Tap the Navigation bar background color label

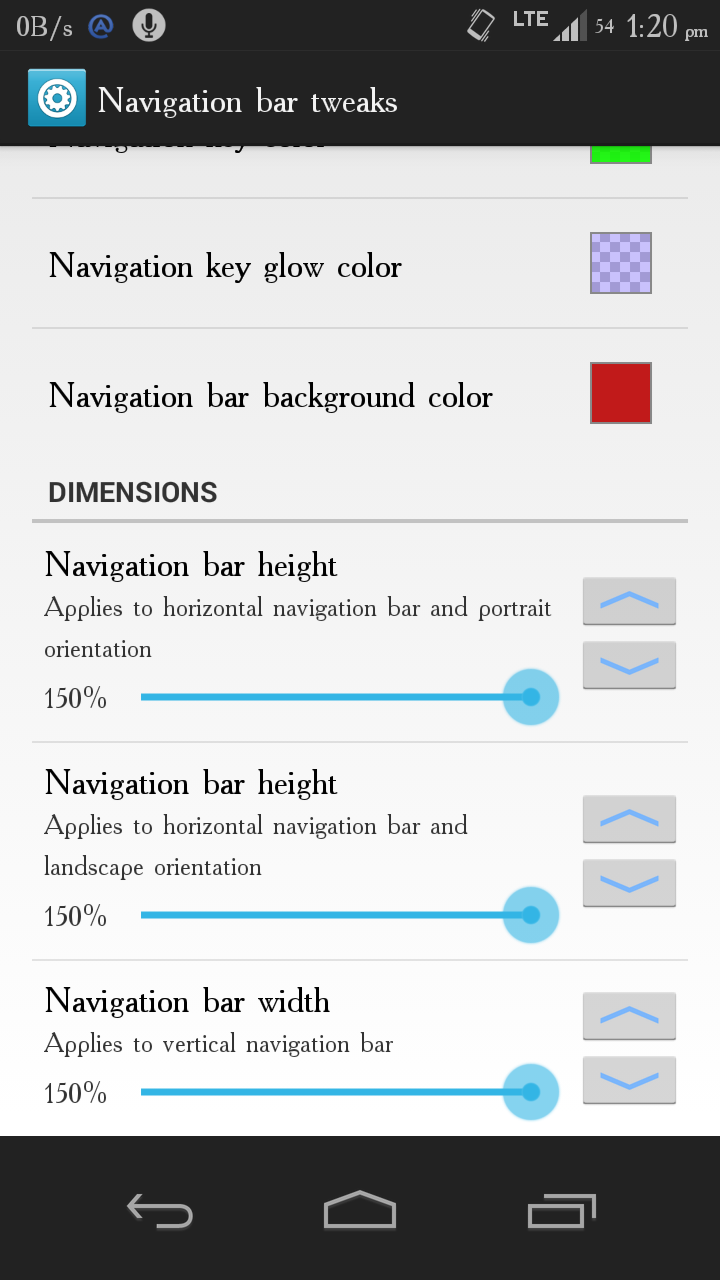[271, 397]
